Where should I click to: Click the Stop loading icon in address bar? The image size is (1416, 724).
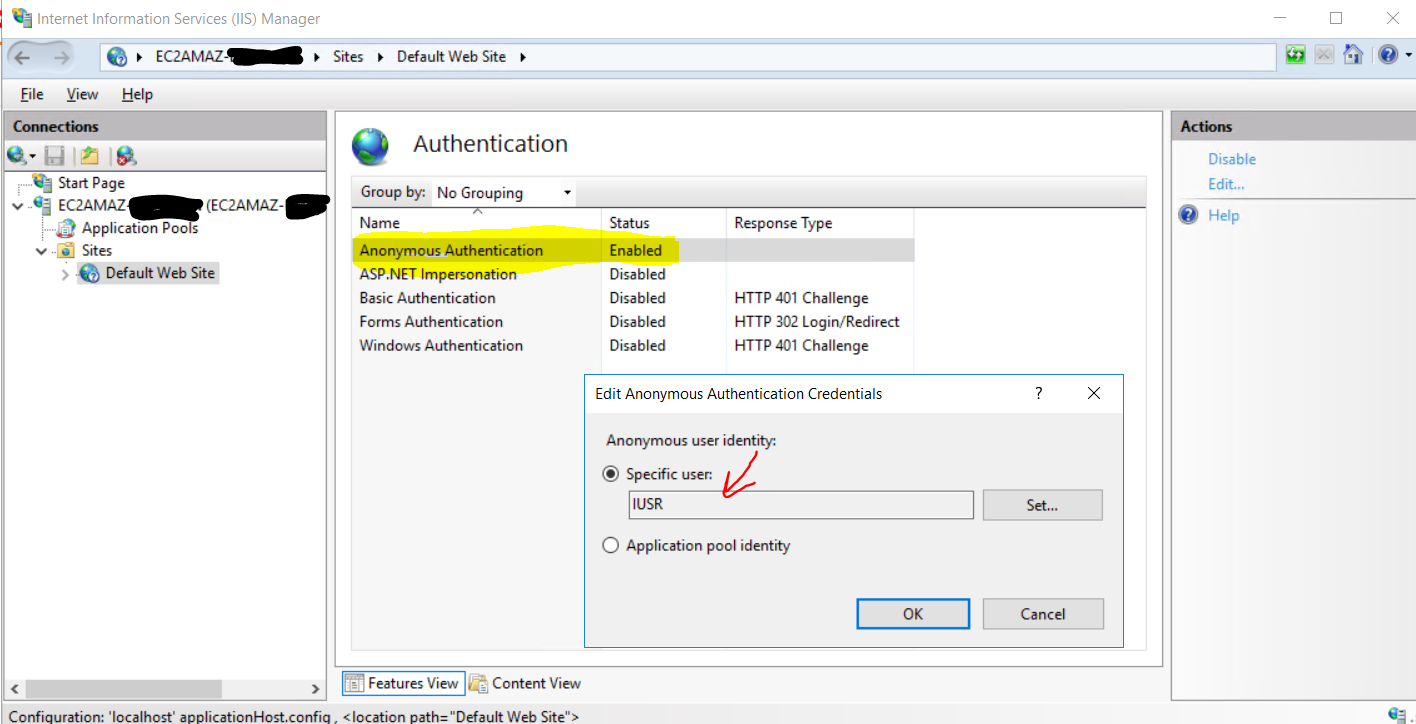[1324, 55]
